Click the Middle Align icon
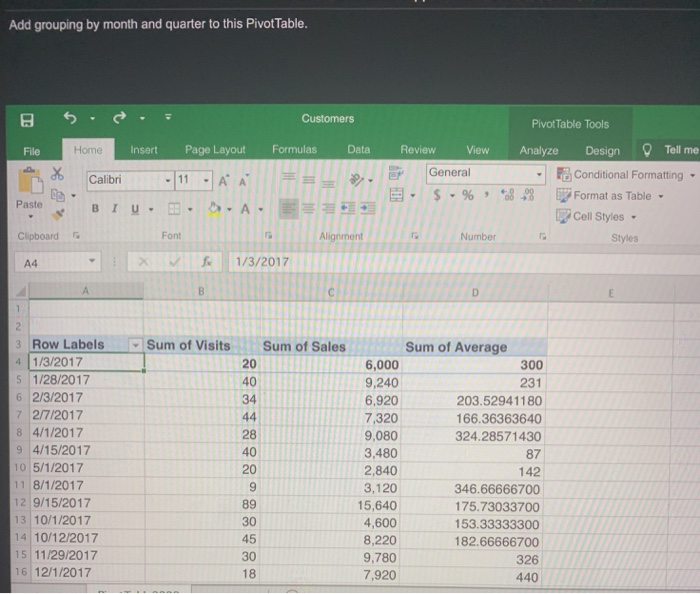Screen dimensions: 700x594 [308, 180]
